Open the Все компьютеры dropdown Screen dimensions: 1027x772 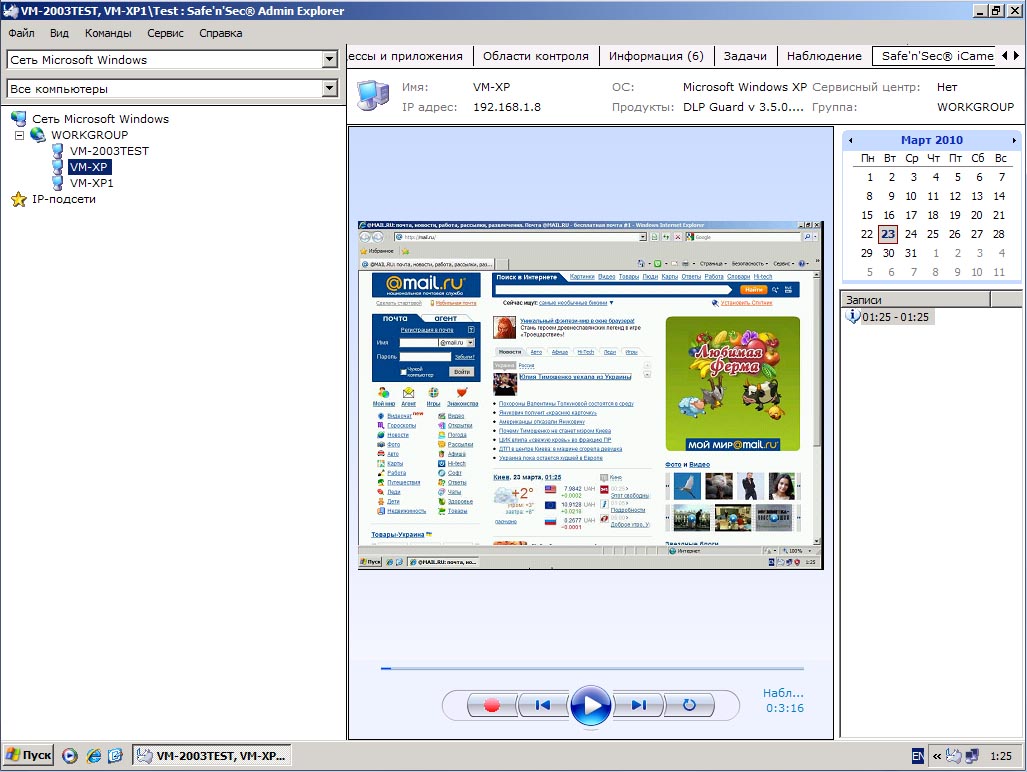tap(329, 88)
